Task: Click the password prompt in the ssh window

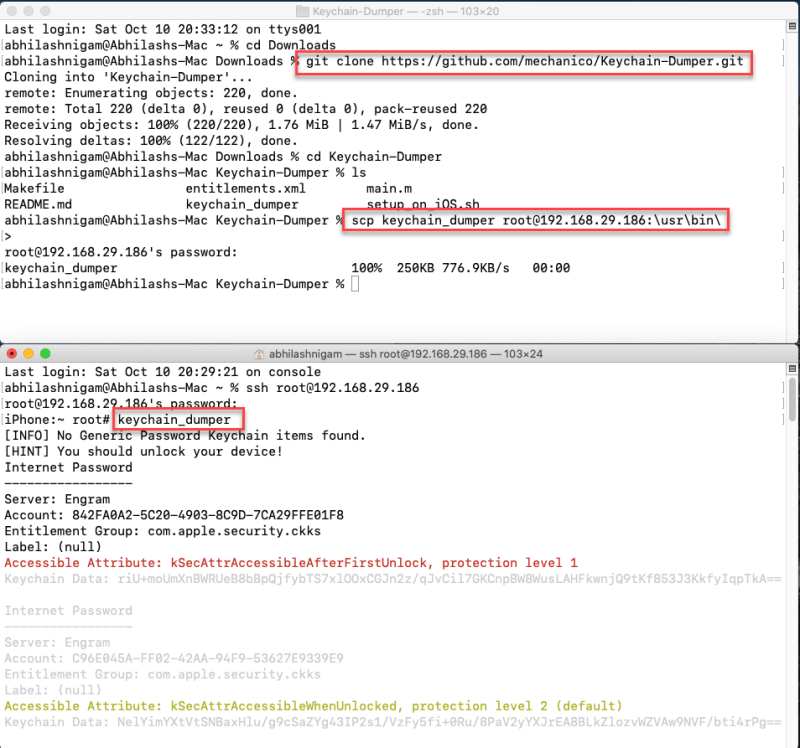Action: (x=121, y=404)
